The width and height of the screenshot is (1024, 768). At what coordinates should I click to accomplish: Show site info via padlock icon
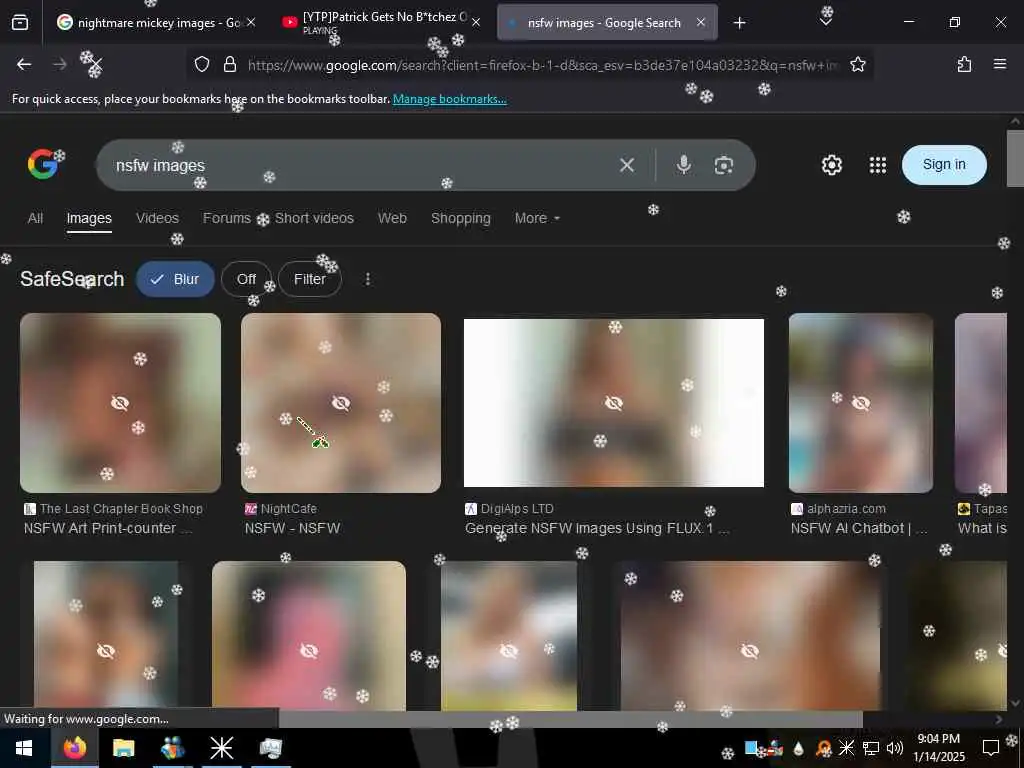click(230, 64)
